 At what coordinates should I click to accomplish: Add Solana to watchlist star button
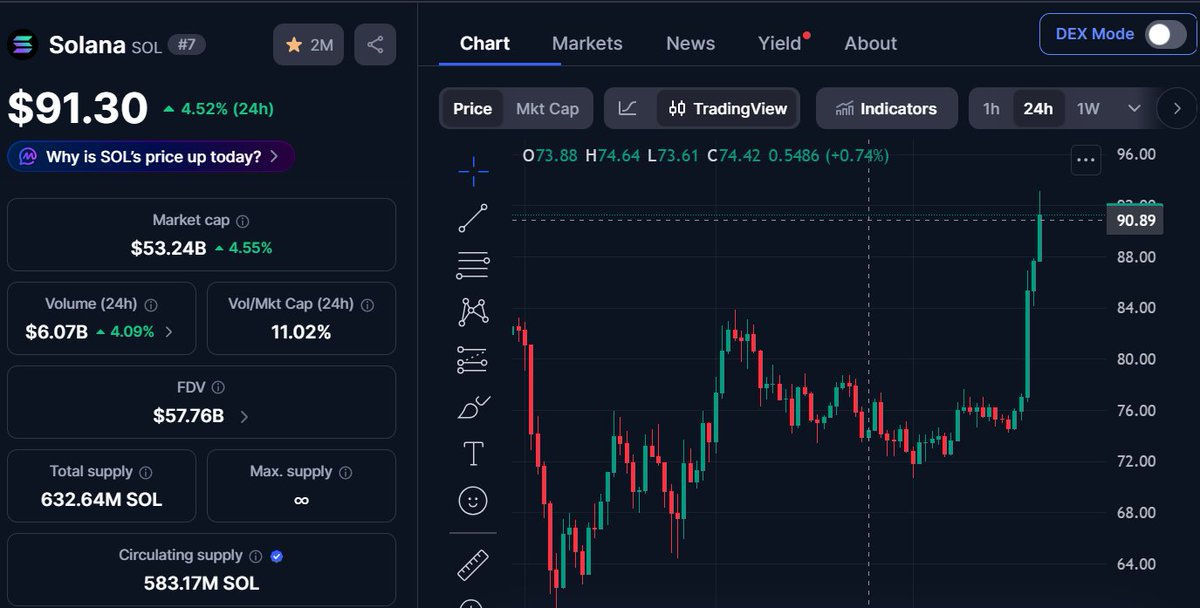(x=309, y=44)
